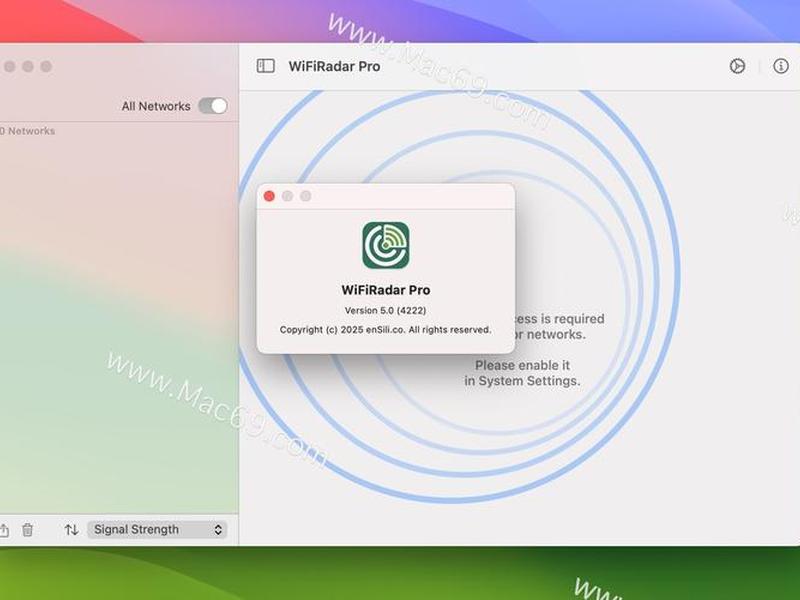Reverse sort order with the up-down arrows icon
The height and width of the screenshot is (600, 800).
point(71,530)
